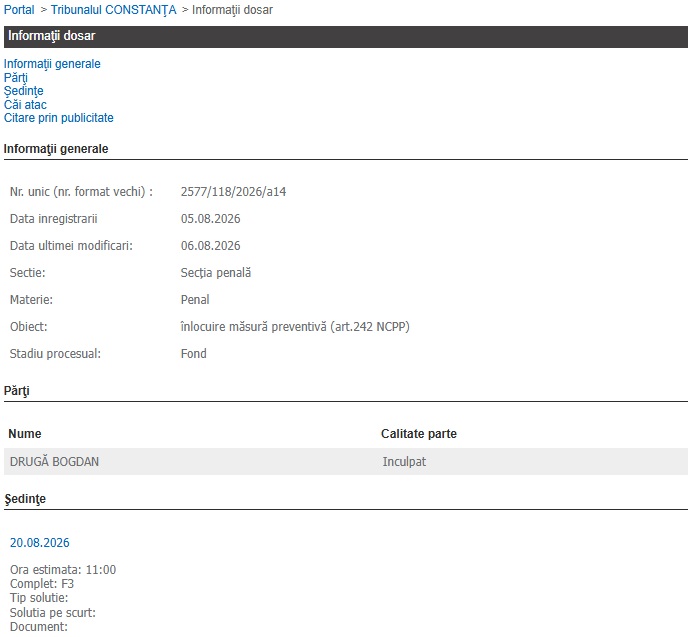
Task: Click the Document label
Action: tap(39, 627)
